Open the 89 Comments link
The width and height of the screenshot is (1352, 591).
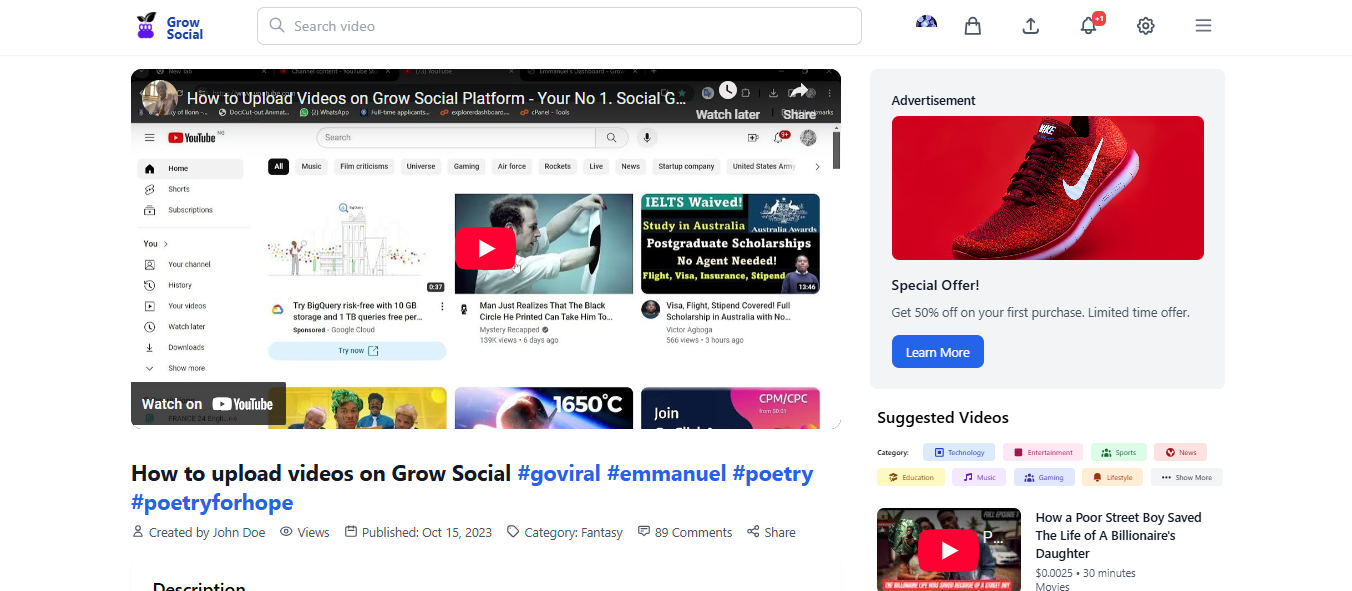[x=685, y=532]
